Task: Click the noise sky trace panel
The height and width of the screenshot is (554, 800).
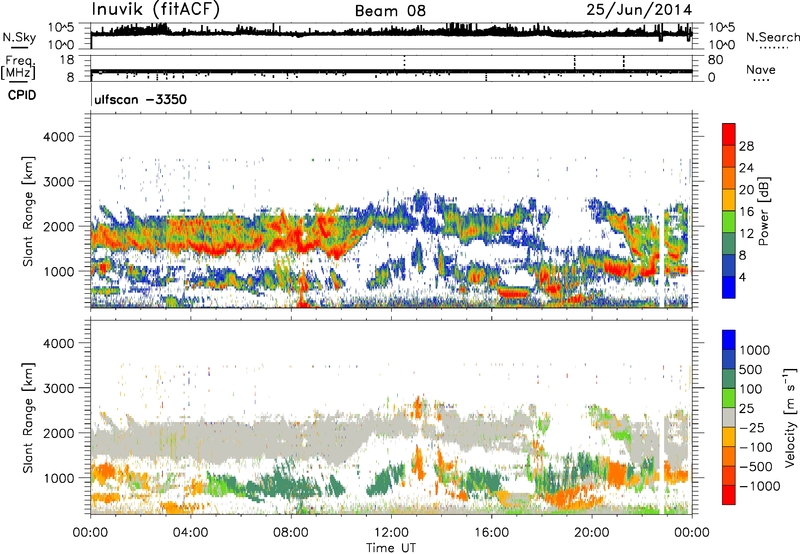Action: coord(391,36)
